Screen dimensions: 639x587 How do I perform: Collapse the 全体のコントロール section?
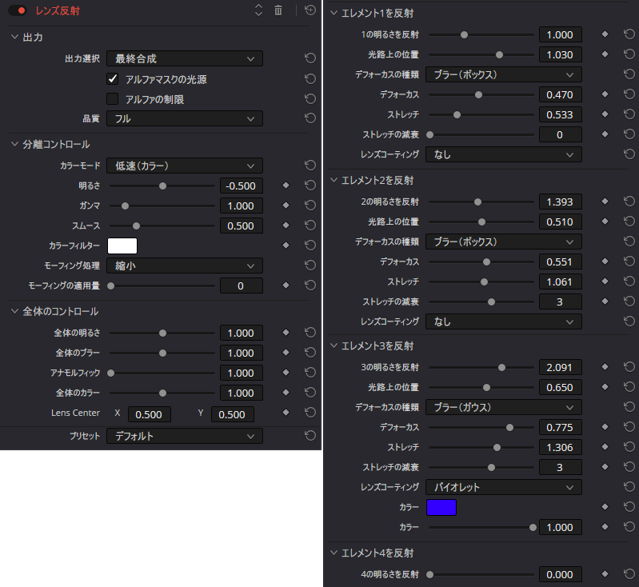pyautogui.click(x=15, y=311)
